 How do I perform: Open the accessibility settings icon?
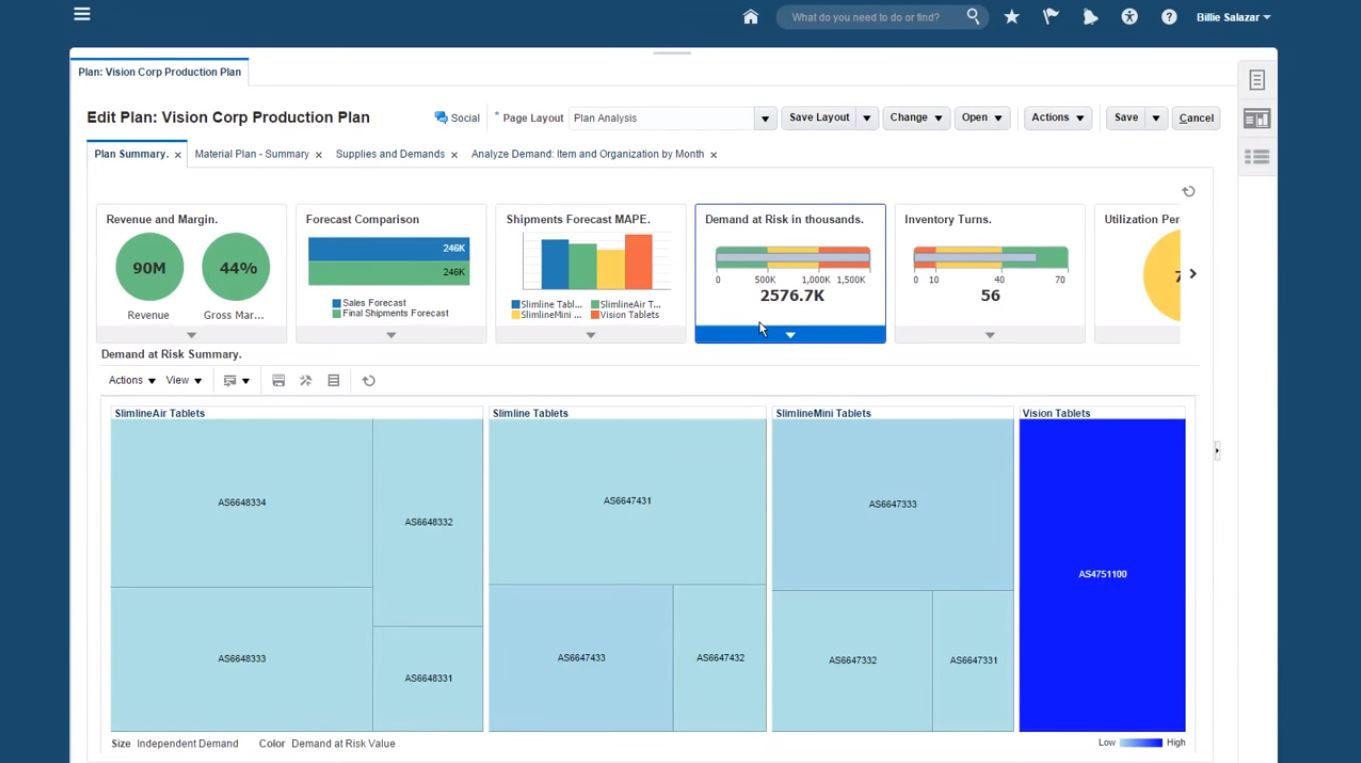(1129, 16)
